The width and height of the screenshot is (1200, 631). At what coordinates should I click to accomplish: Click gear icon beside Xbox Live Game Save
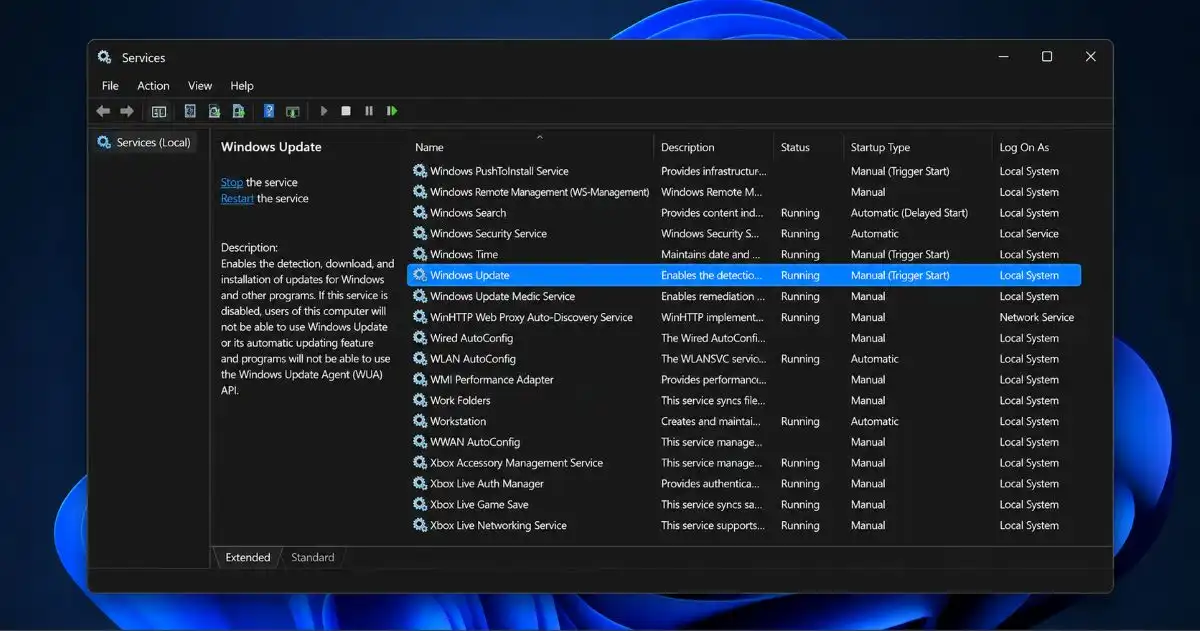click(x=420, y=505)
